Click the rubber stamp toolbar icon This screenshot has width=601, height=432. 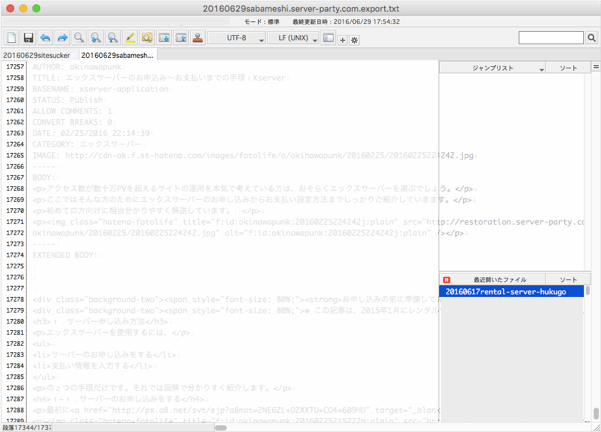pos(198,38)
